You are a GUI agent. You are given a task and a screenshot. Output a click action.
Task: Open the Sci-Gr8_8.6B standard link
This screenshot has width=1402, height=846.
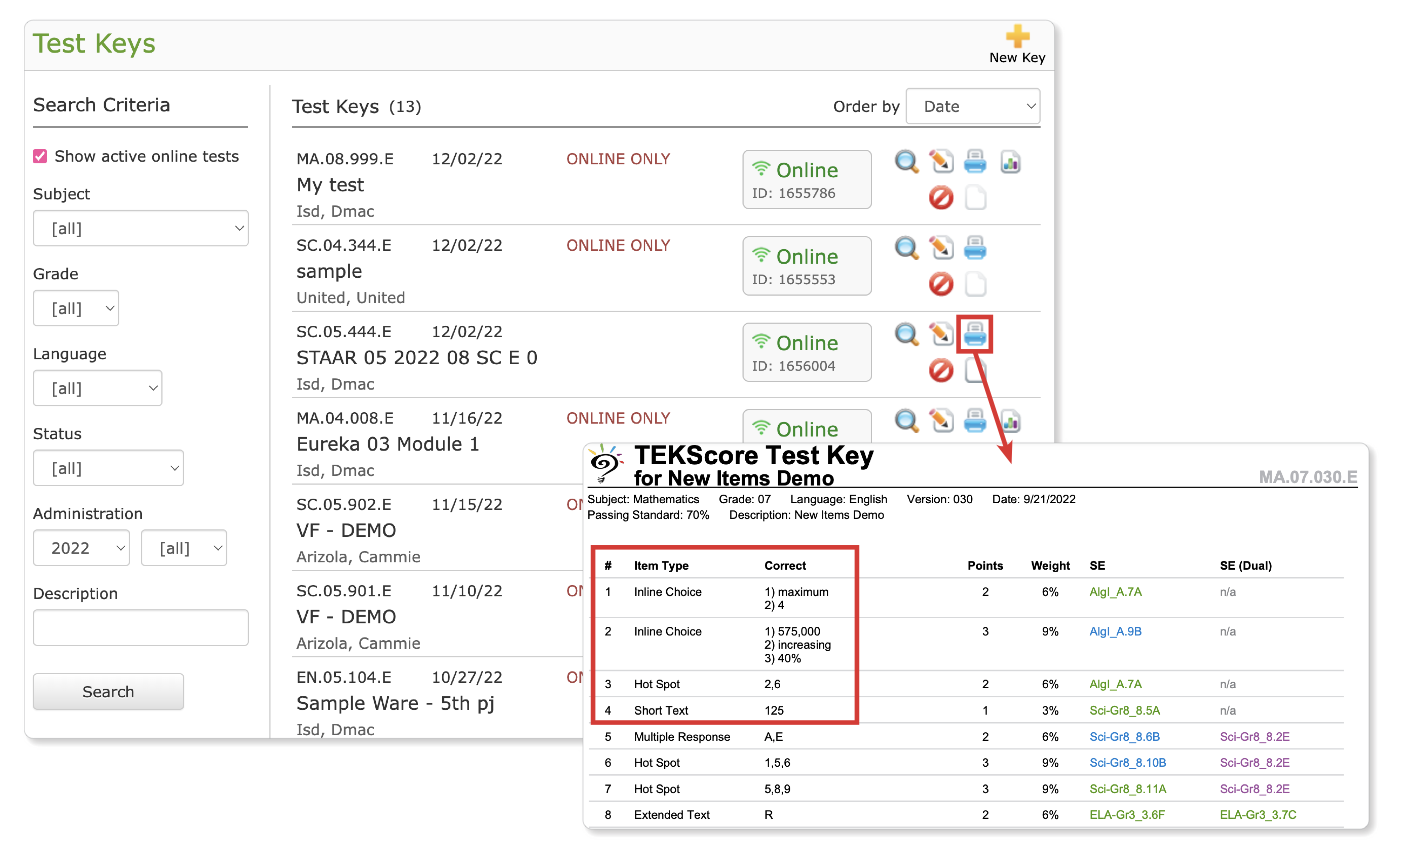pyautogui.click(x=1124, y=737)
